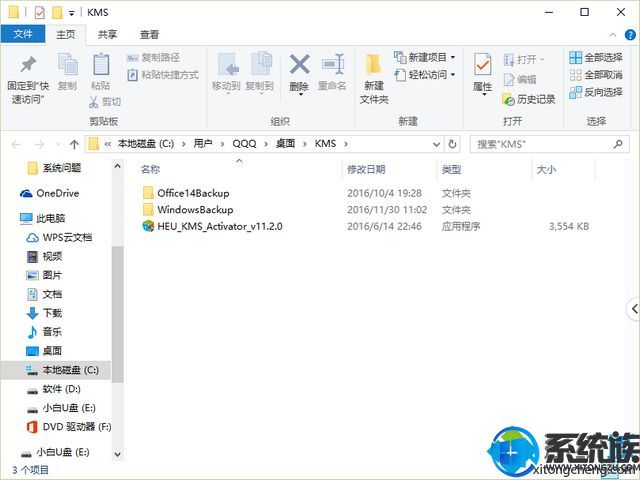Click Select none (全部取消)
Viewport: 640px width, 480px height.
click(x=596, y=75)
